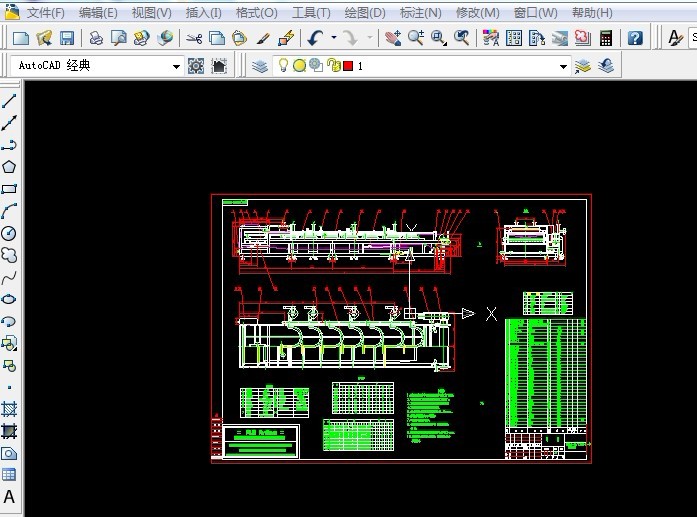Click the Help question mark button
The width and height of the screenshot is (697, 517).
coord(635,38)
